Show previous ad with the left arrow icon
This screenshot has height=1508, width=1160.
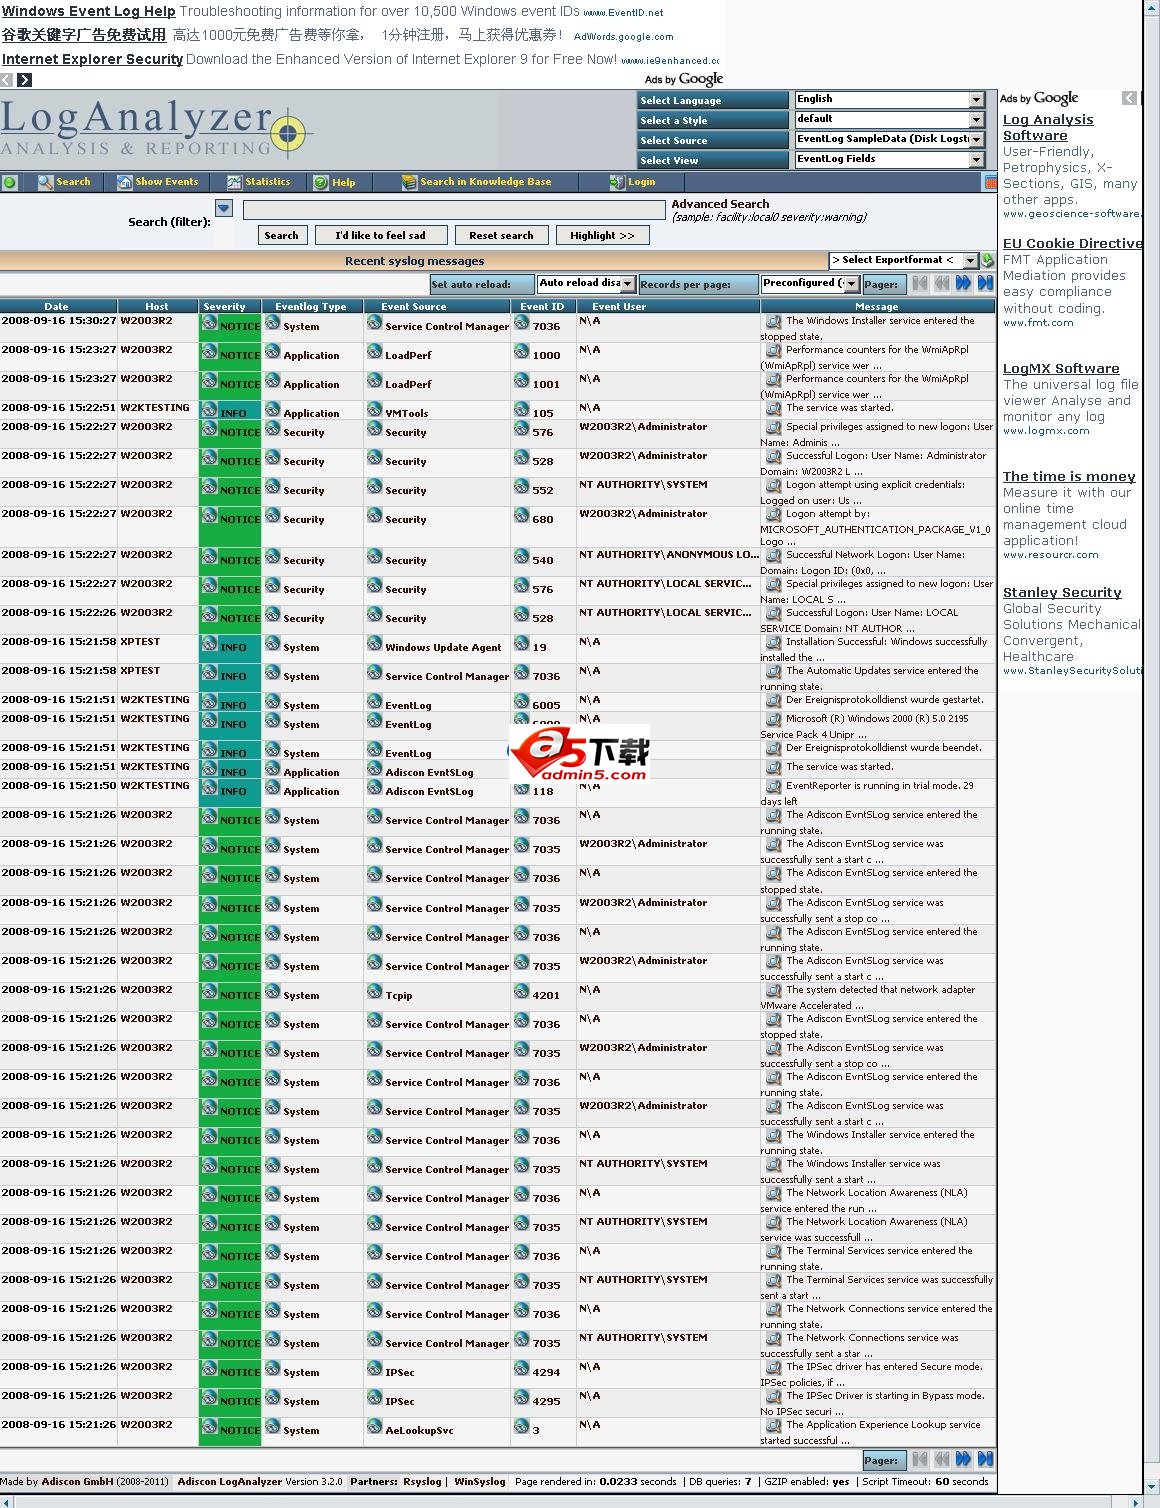pos(8,80)
